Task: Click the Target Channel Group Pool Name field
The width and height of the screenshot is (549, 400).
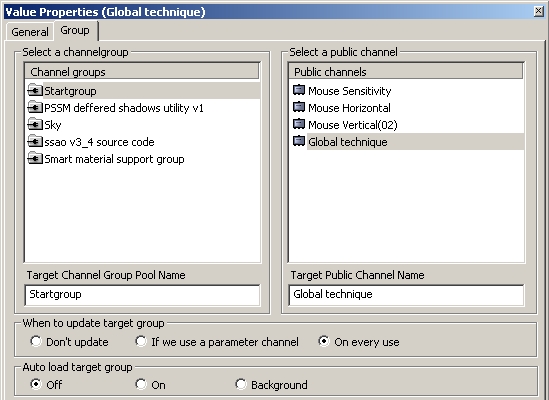Action: click(142, 295)
